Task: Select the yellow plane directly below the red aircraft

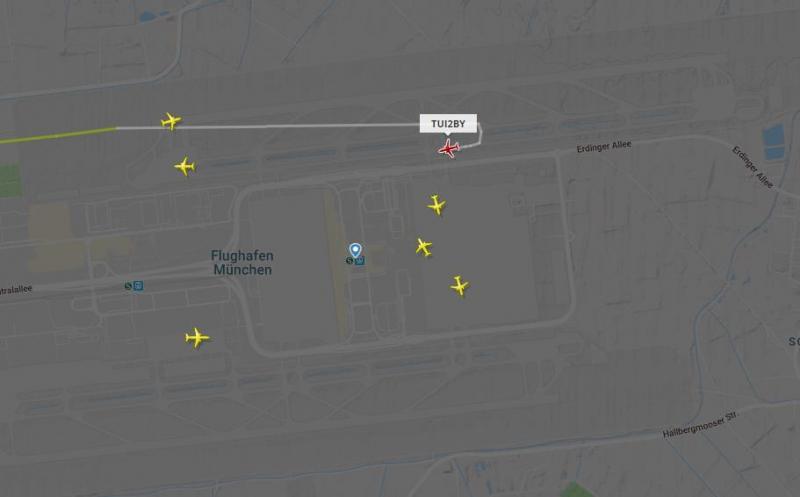Action: [436, 205]
